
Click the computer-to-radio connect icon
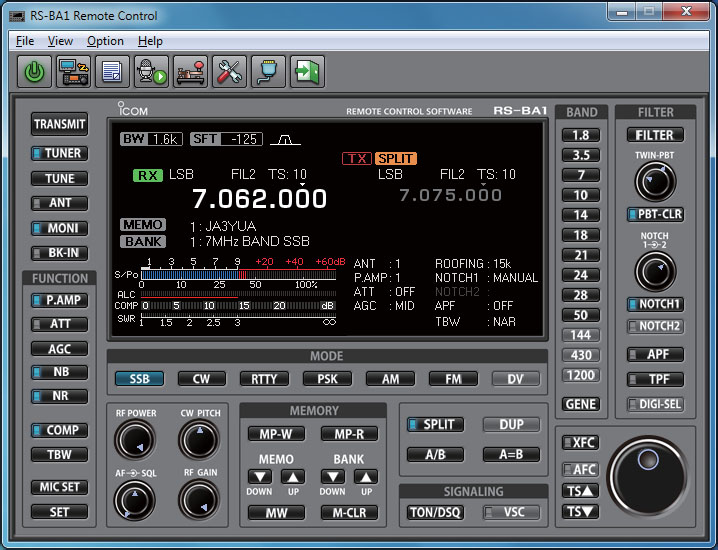[73, 71]
